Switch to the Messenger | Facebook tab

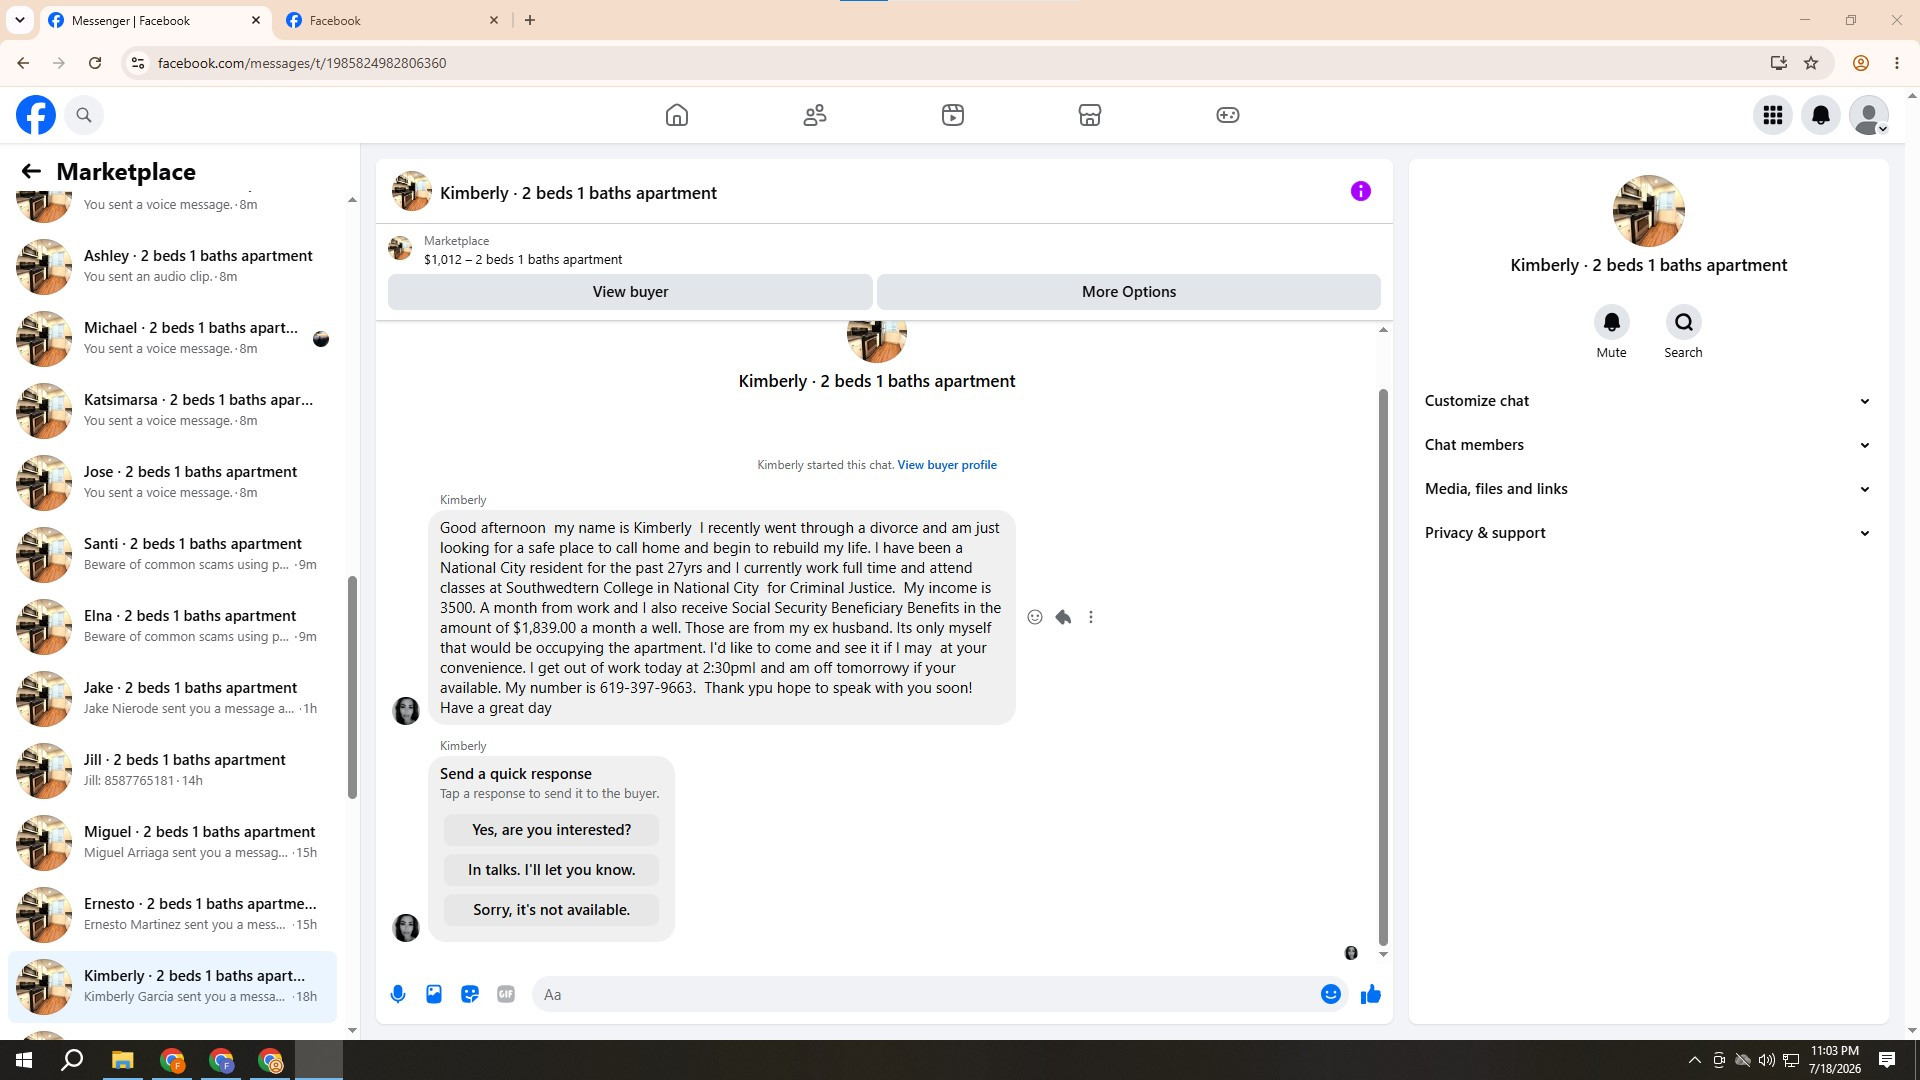coord(155,20)
